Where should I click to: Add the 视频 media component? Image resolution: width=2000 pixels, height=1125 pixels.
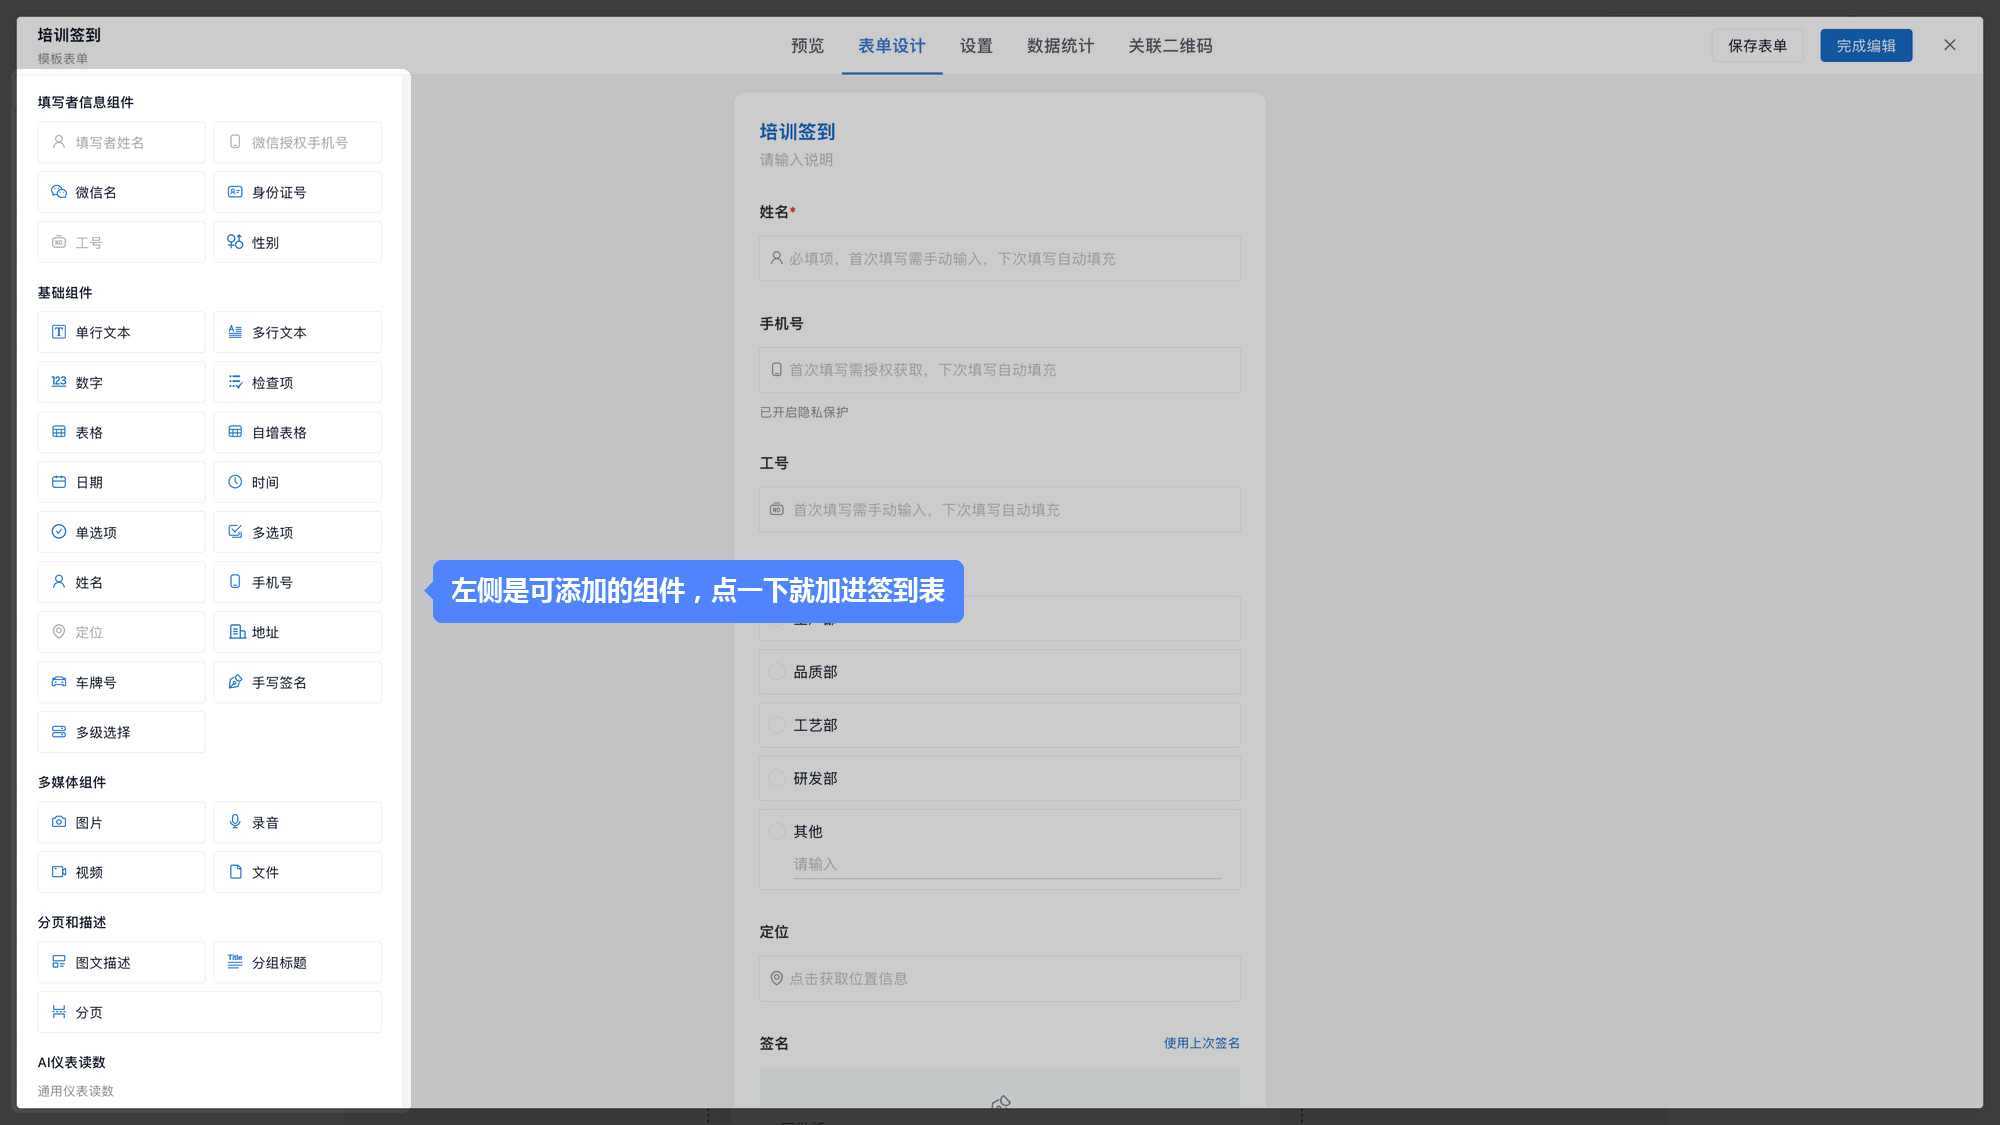121,872
